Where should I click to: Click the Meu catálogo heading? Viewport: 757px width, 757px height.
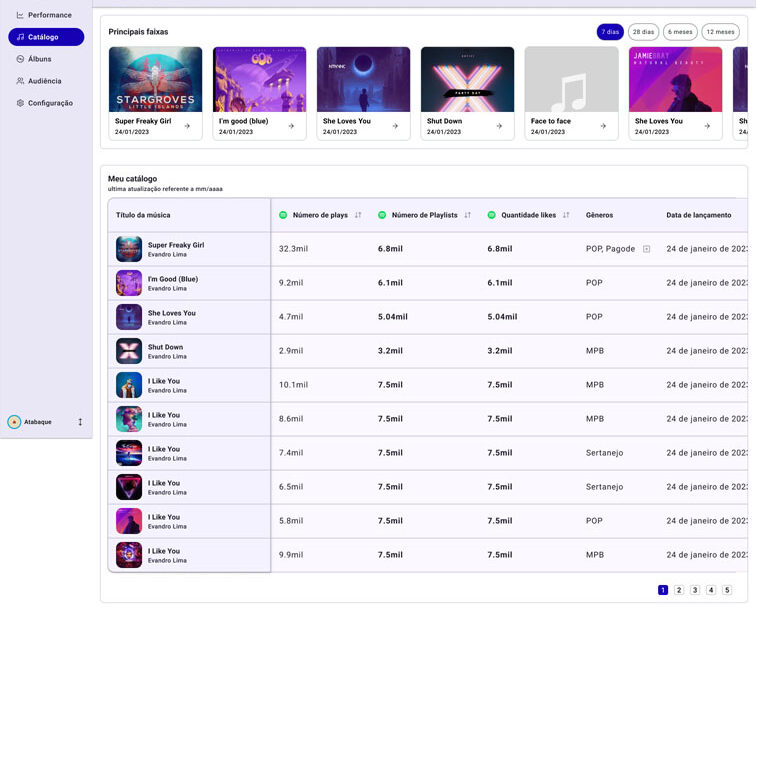point(132,179)
